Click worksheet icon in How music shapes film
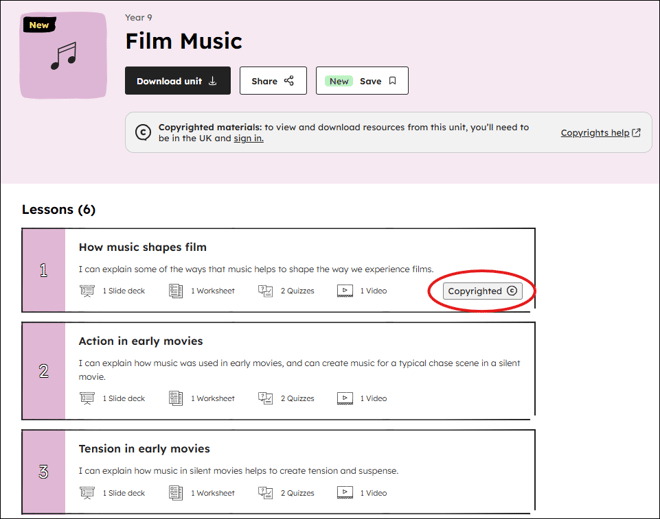This screenshot has height=519, width=660. (176, 291)
